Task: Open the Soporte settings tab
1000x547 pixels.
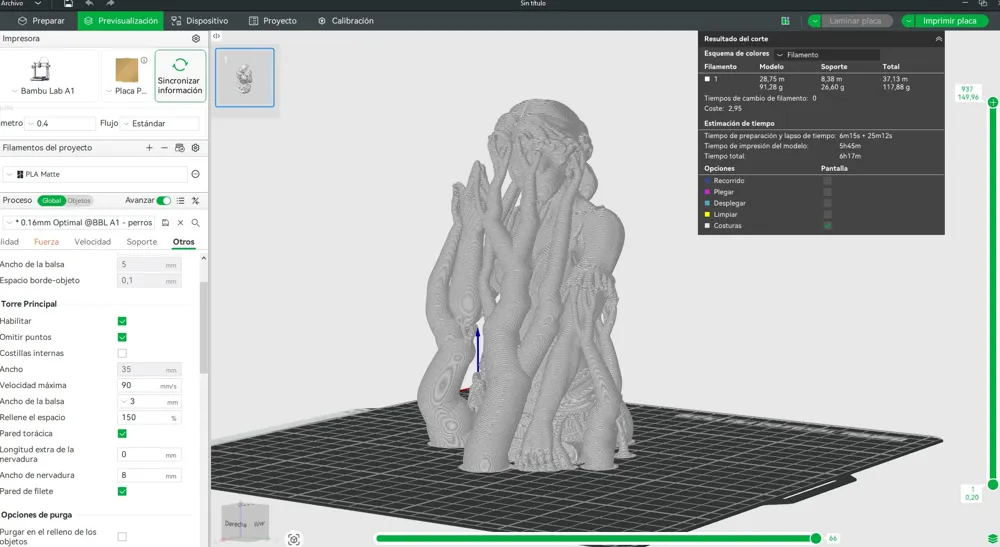Action: click(x=142, y=242)
